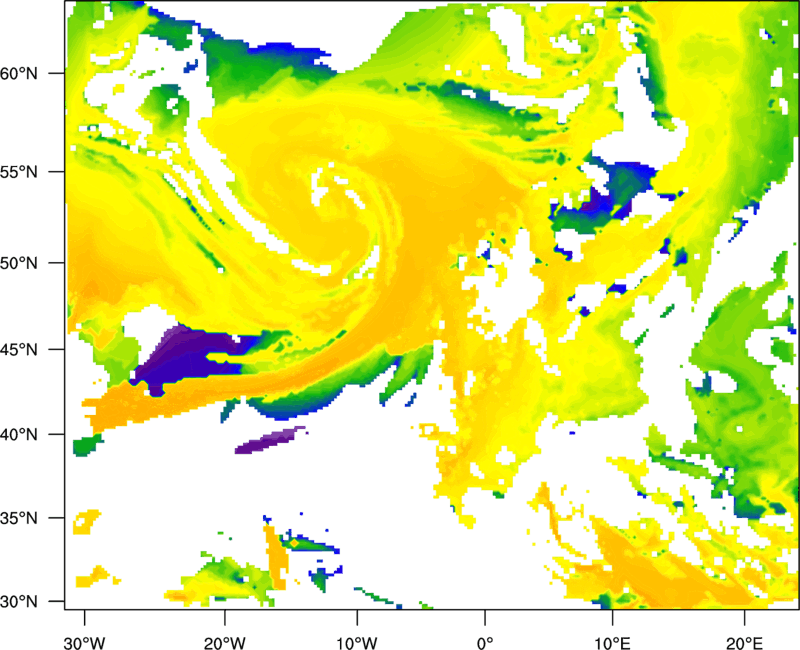Viewport: 800px width, 650px height.
Task: Click the 55°N latitude label
Action: (x=19, y=171)
